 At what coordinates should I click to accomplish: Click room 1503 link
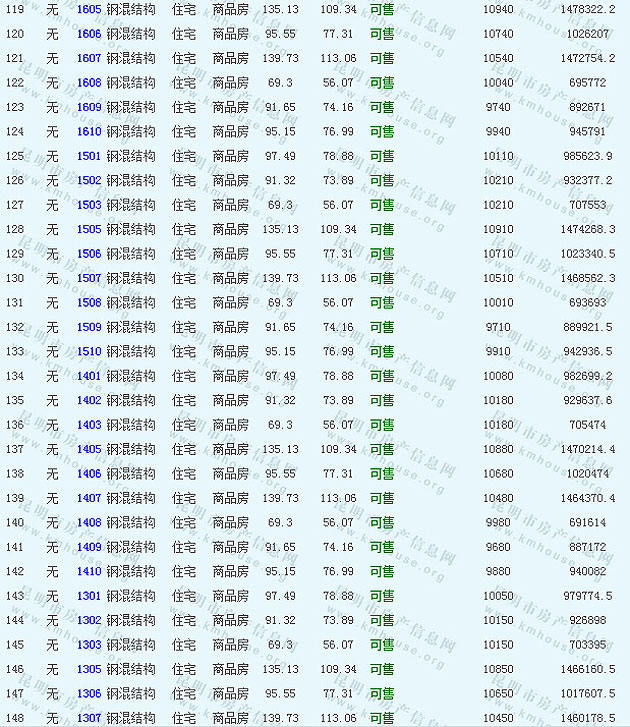click(x=89, y=205)
